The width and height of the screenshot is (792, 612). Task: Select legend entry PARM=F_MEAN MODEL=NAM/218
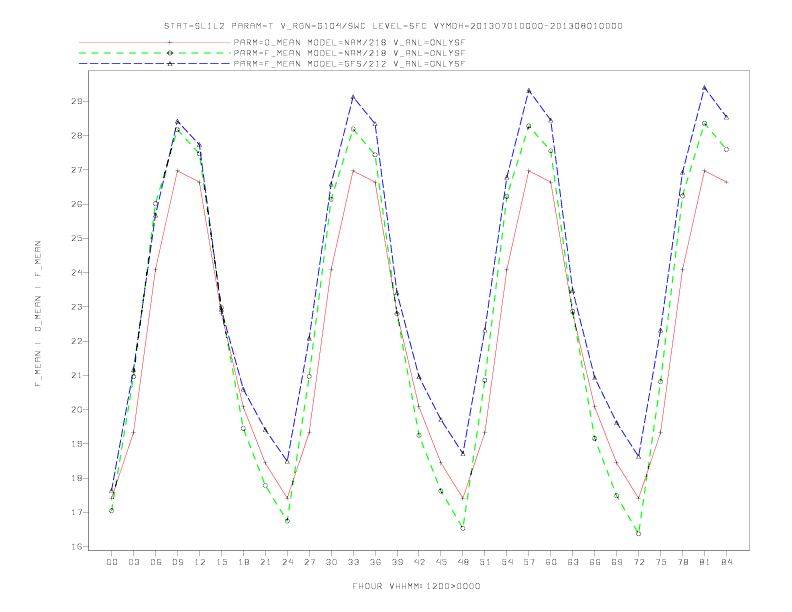(349, 53)
